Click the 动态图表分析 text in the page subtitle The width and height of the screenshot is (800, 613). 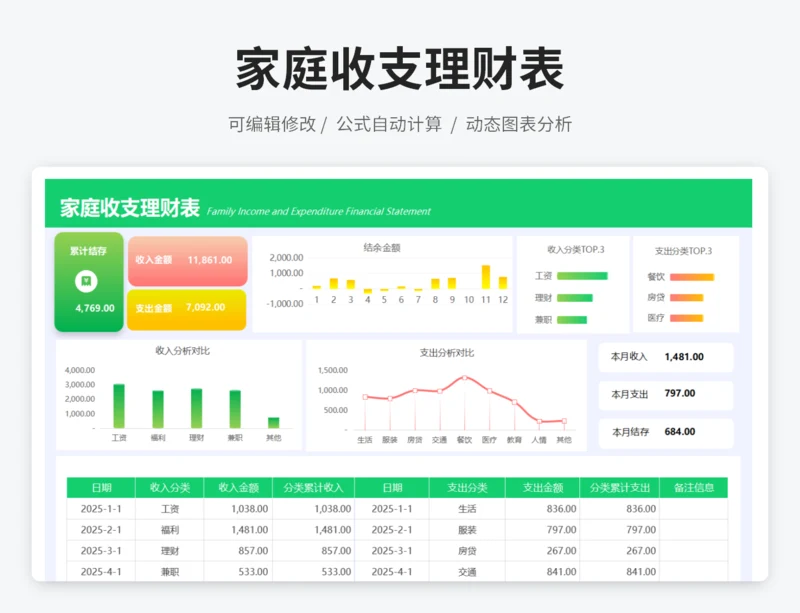(518, 124)
